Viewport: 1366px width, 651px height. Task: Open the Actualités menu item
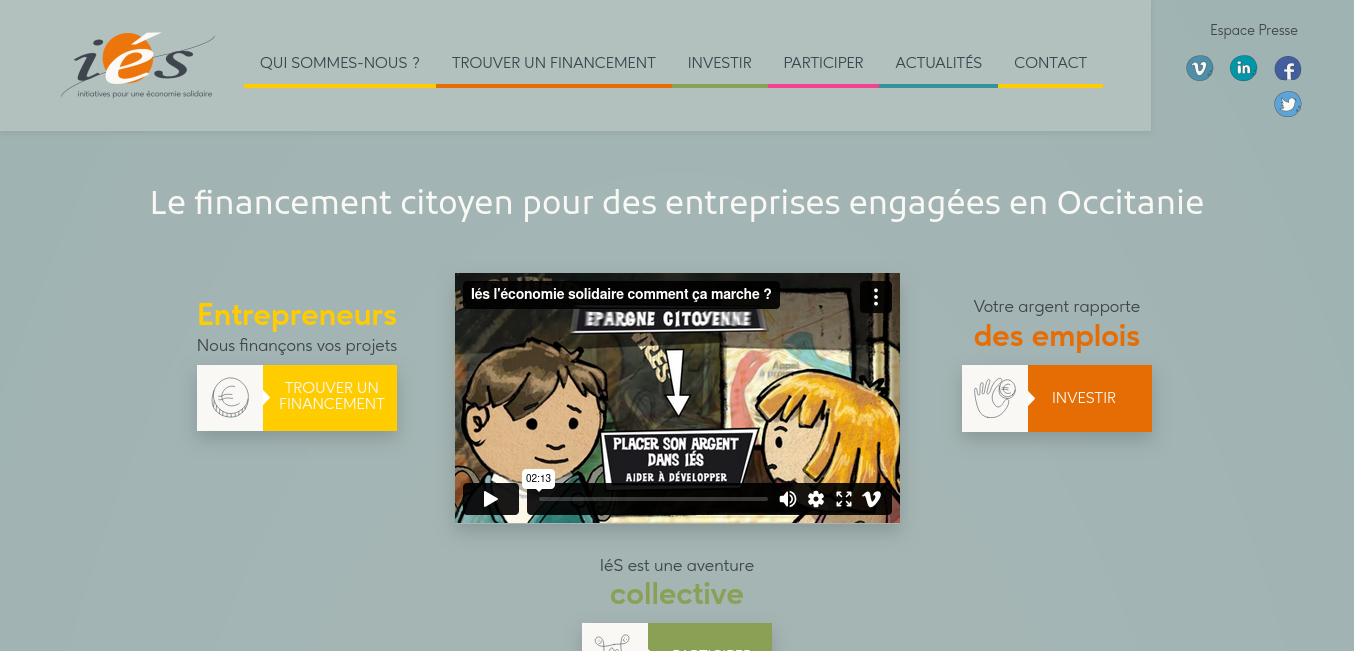coord(939,63)
